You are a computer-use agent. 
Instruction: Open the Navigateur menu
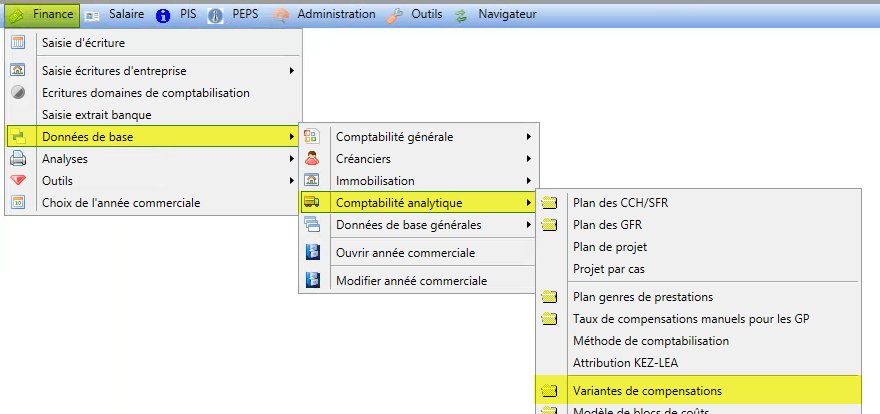507,14
